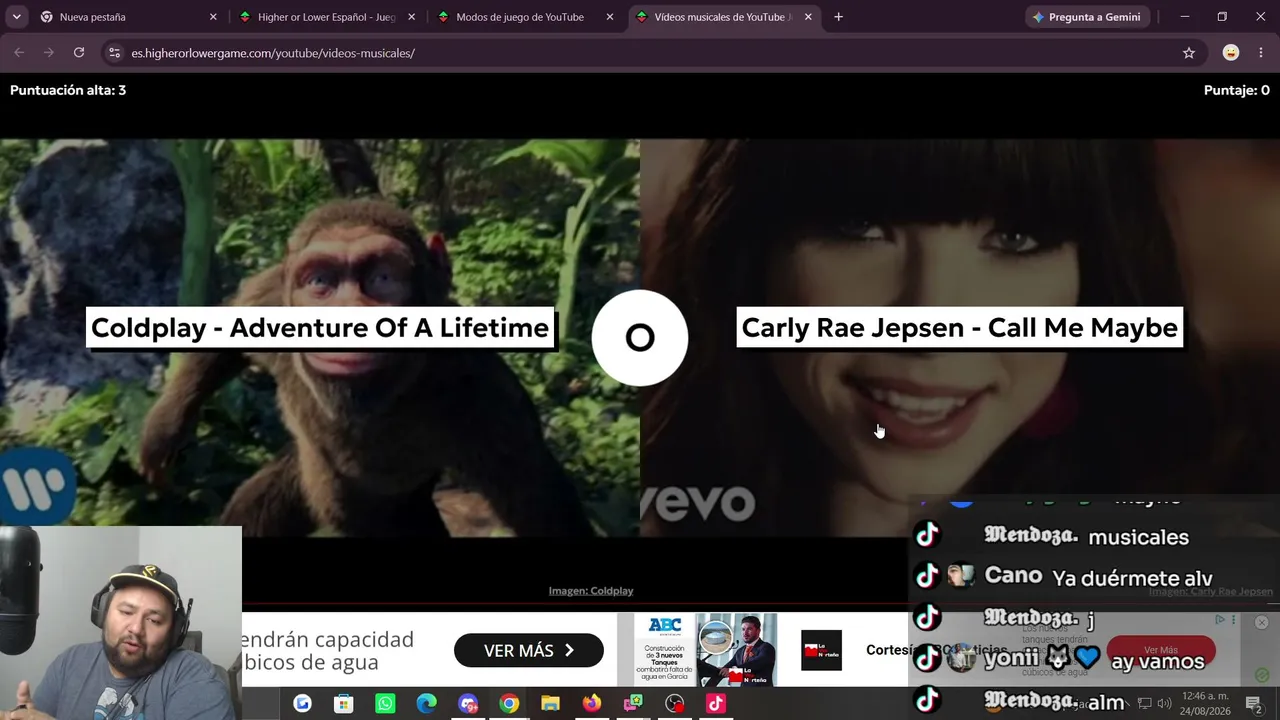Click the Pregunta a Gemini button
The height and width of the screenshot is (720, 1280).
pyautogui.click(x=1086, y=17)
